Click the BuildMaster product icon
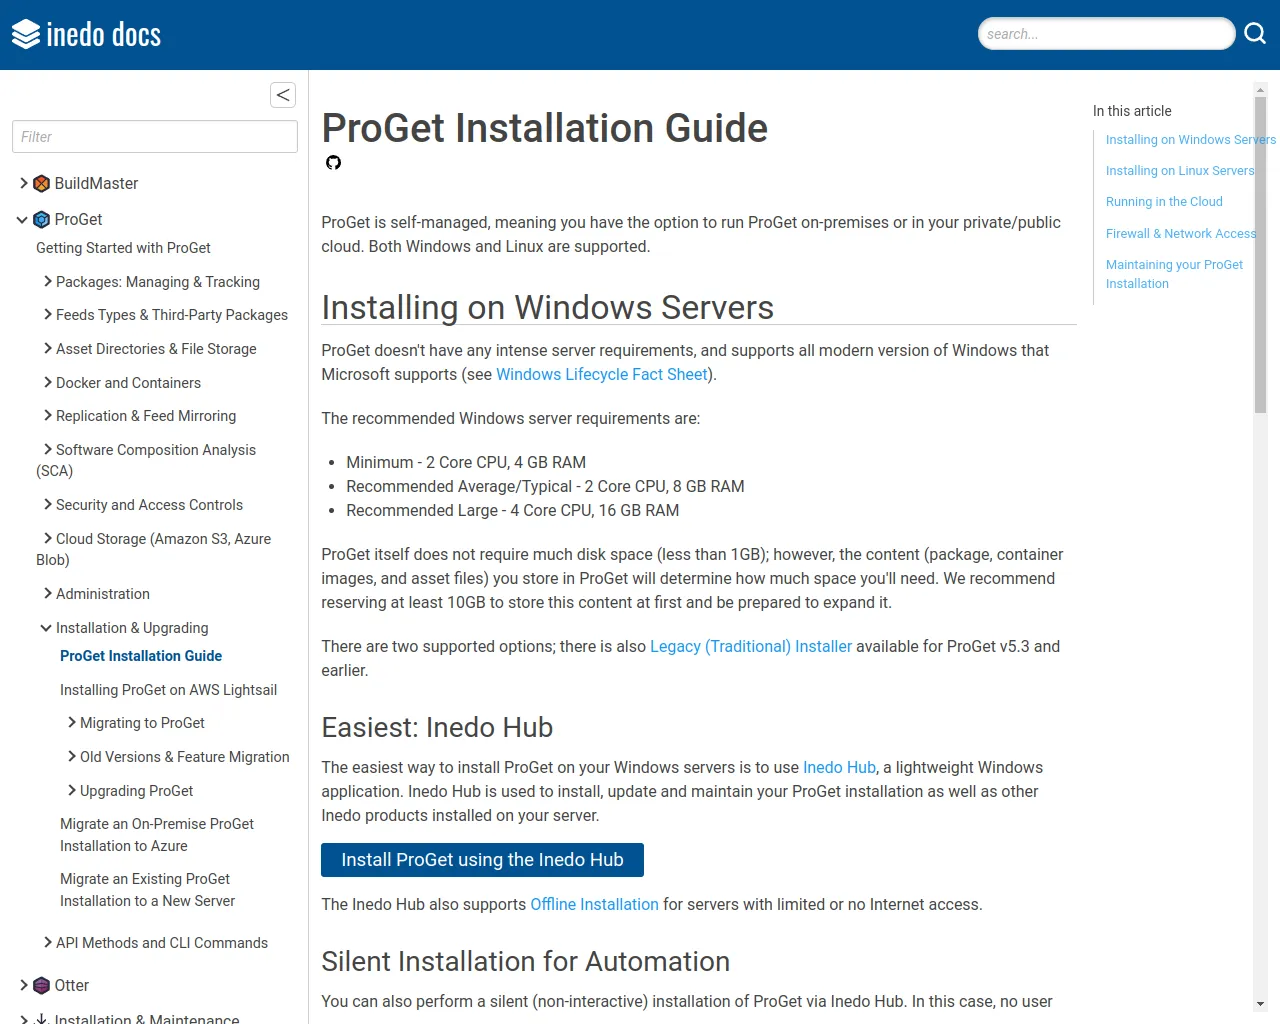1280x1024 pixels. [x=42, y=184]
